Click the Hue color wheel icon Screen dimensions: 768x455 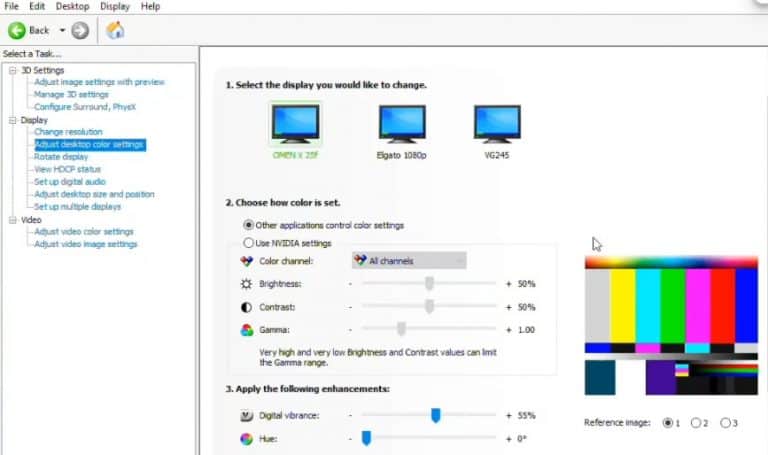coord(247,438)
